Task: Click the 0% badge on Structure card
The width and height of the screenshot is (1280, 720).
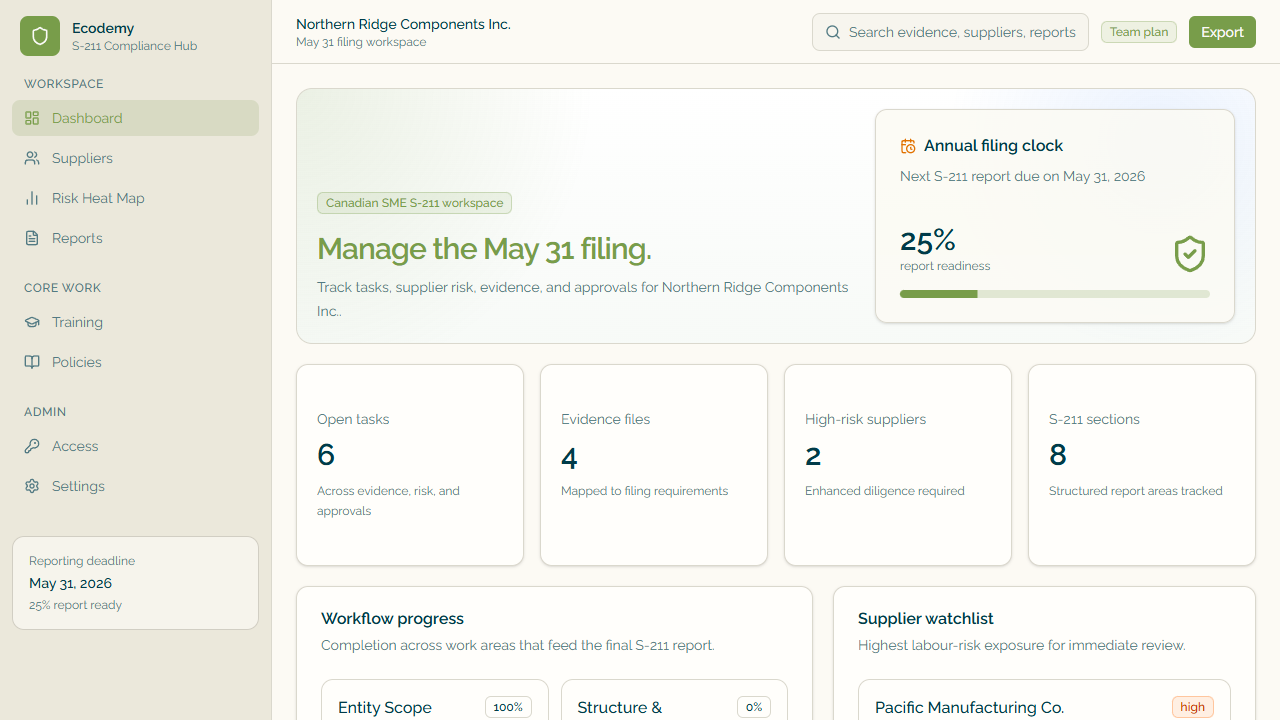Action: pos(754,707)
